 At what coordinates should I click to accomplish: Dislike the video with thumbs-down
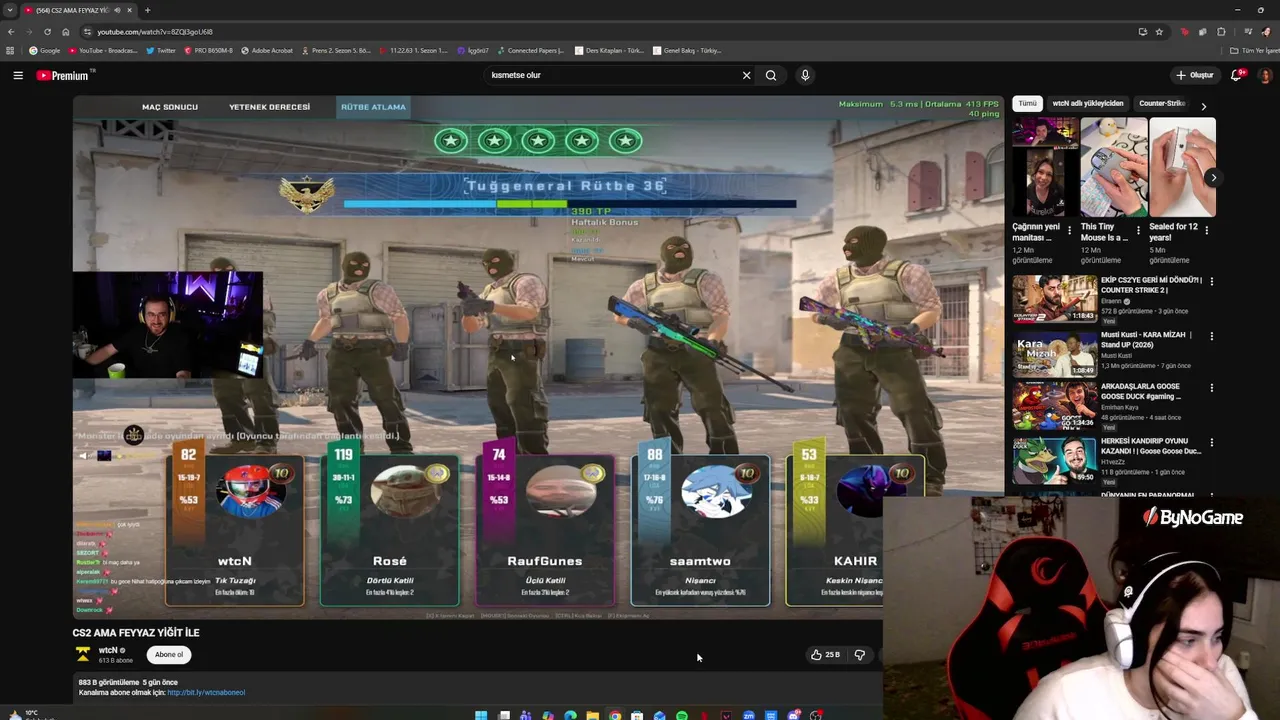[860, 655]
